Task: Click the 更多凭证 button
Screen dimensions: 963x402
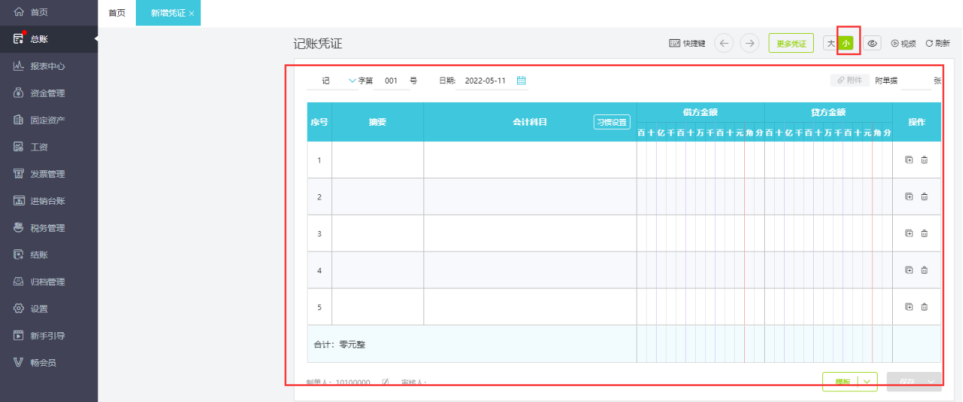Action: (x=791, y=44)
